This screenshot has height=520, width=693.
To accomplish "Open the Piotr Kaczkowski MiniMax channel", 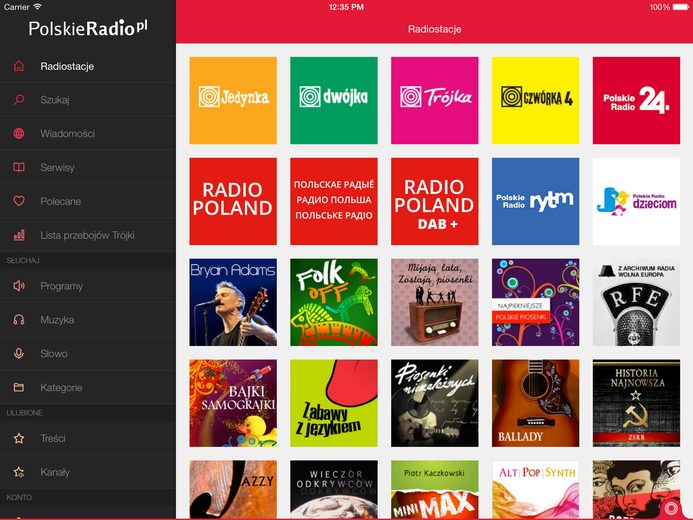I will [x=434, y=489].
